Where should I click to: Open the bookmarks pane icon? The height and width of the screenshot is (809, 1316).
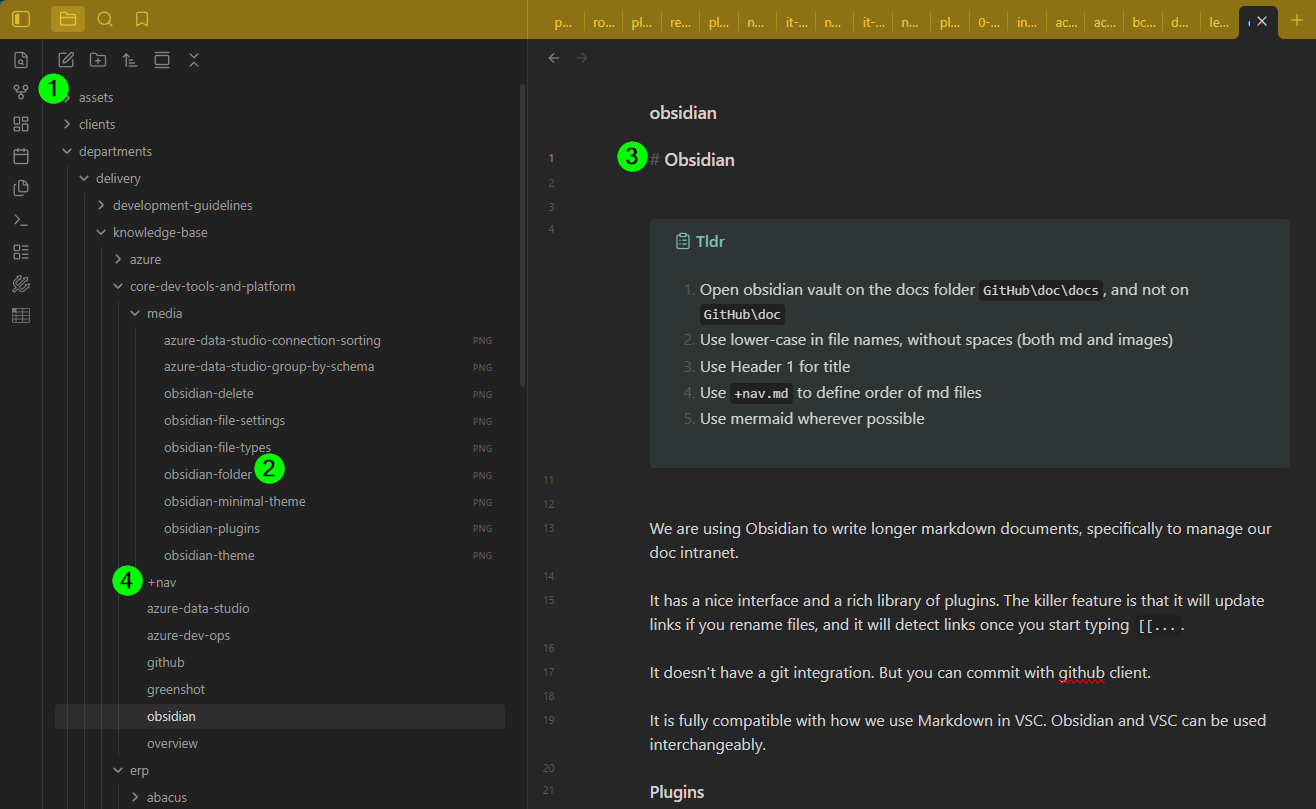click(142, 19)
